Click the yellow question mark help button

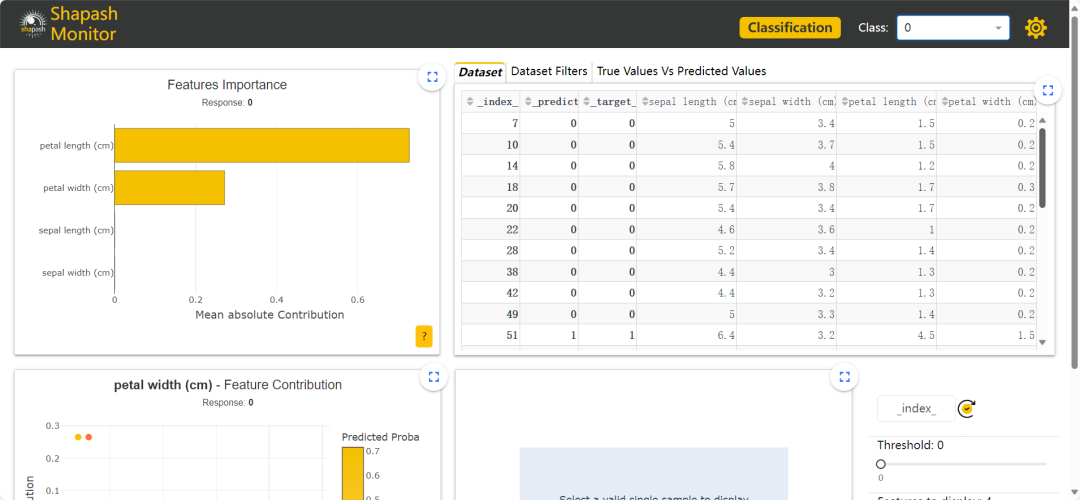point(424,336)
